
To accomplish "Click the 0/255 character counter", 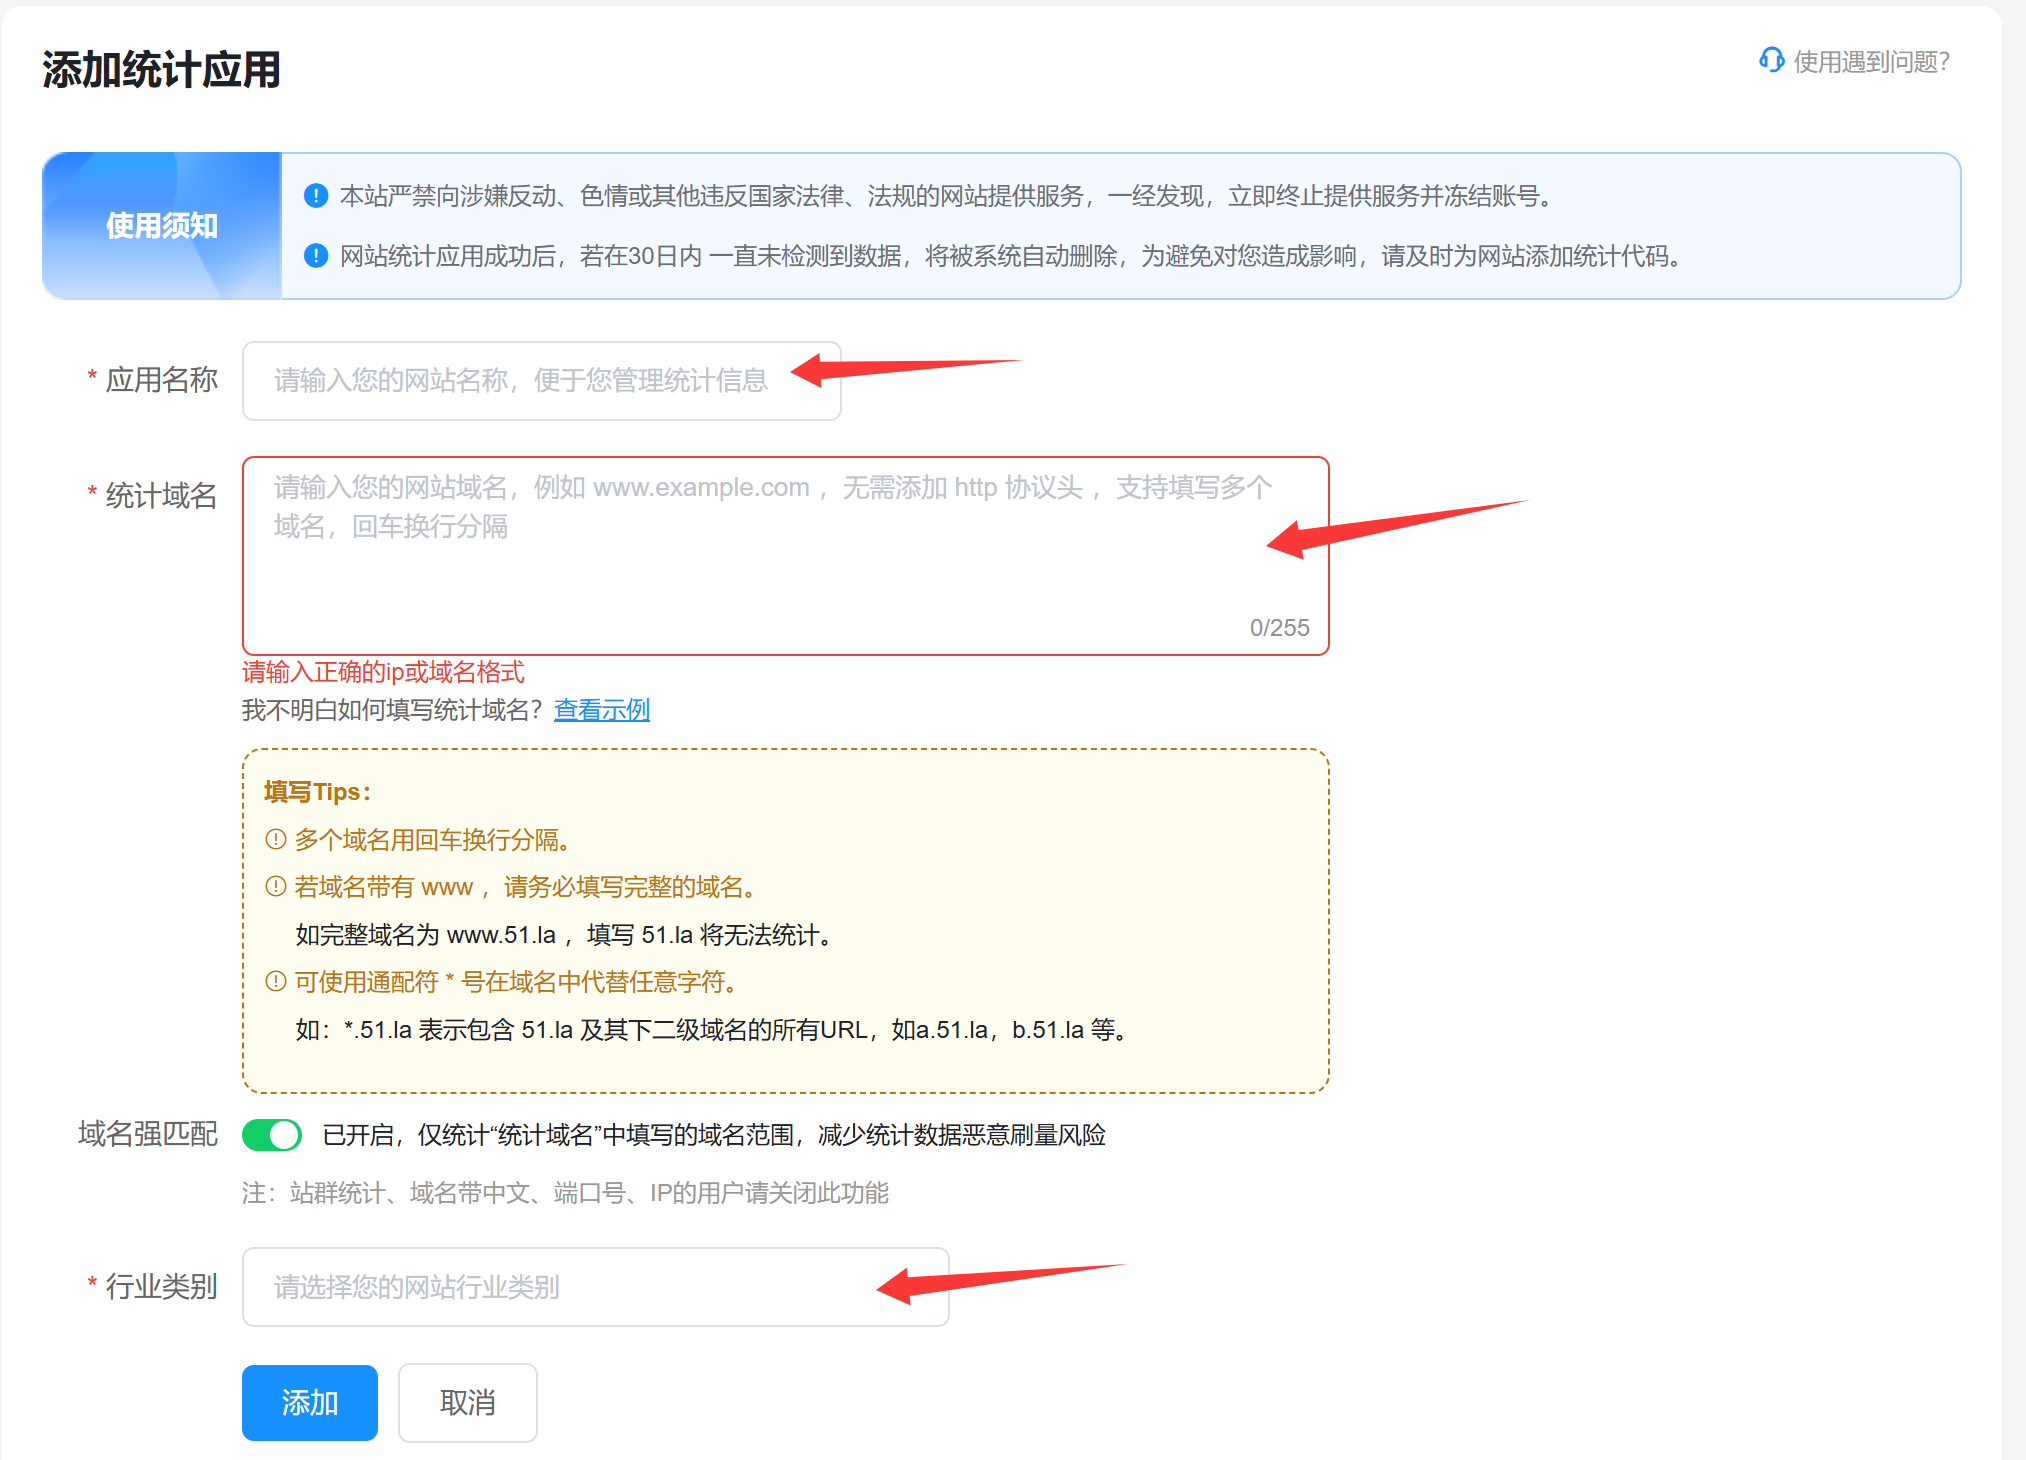I will point(1279,628).
